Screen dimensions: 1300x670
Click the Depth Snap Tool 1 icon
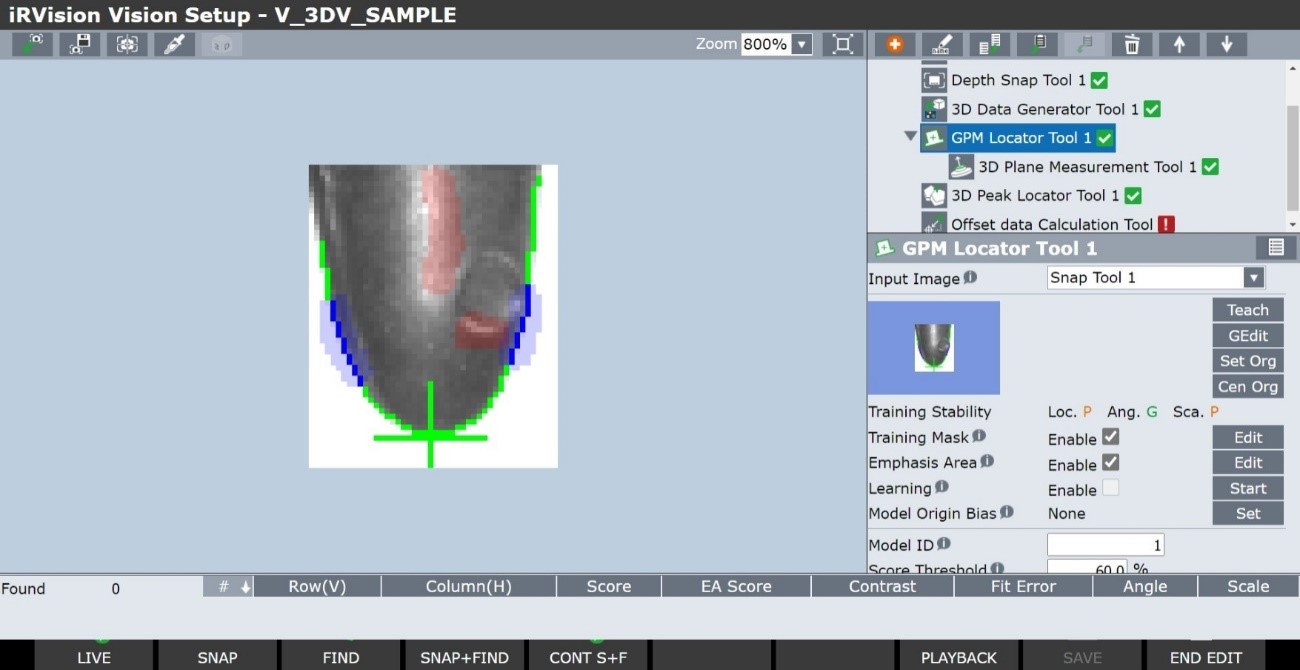click(x=934, y=80)
